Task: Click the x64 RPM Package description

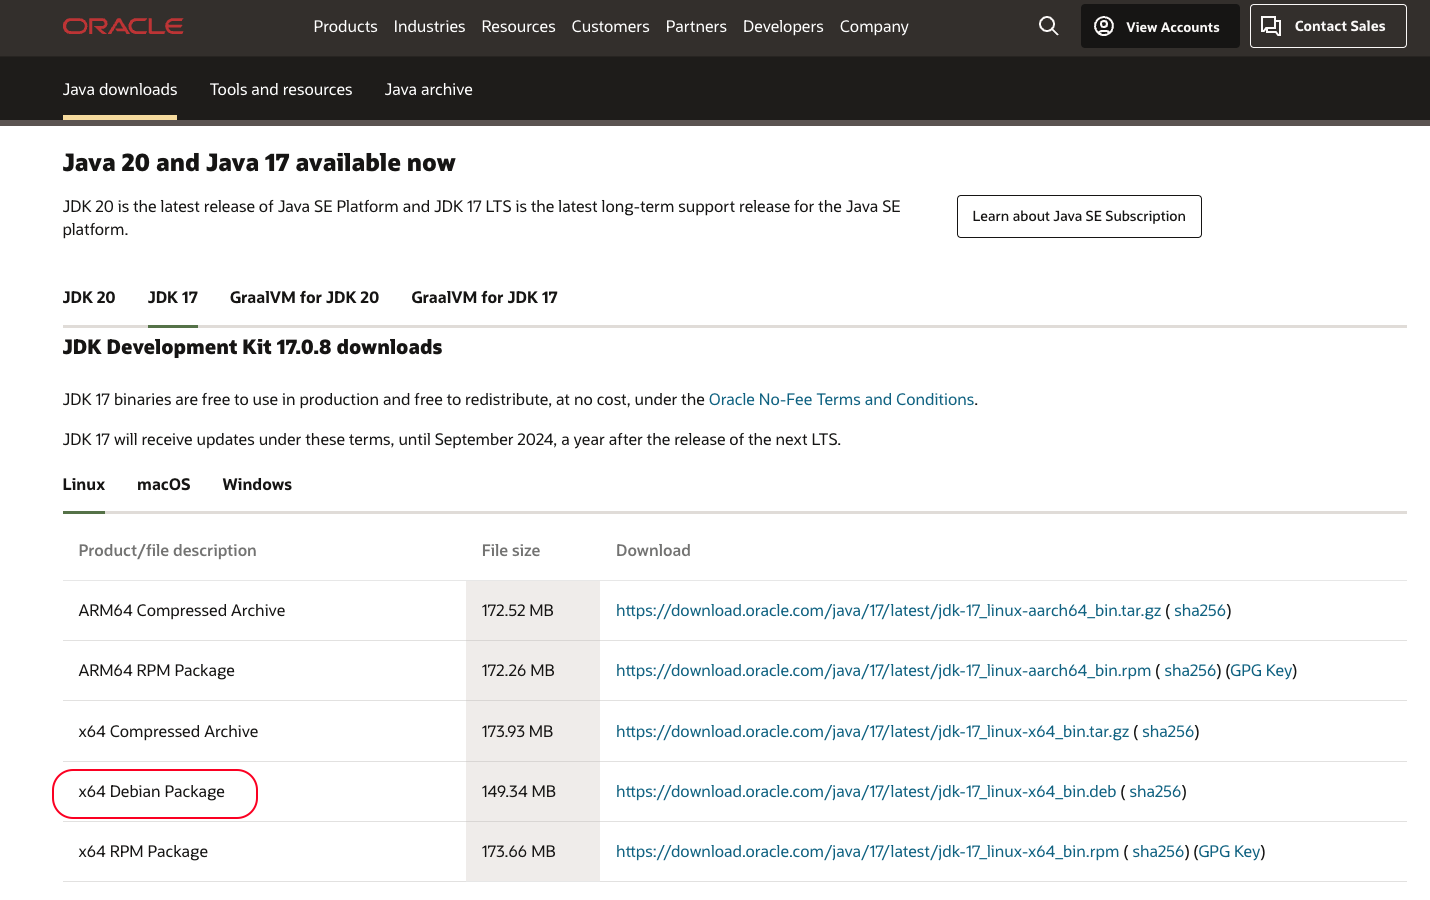Action: tap(143, 851)
